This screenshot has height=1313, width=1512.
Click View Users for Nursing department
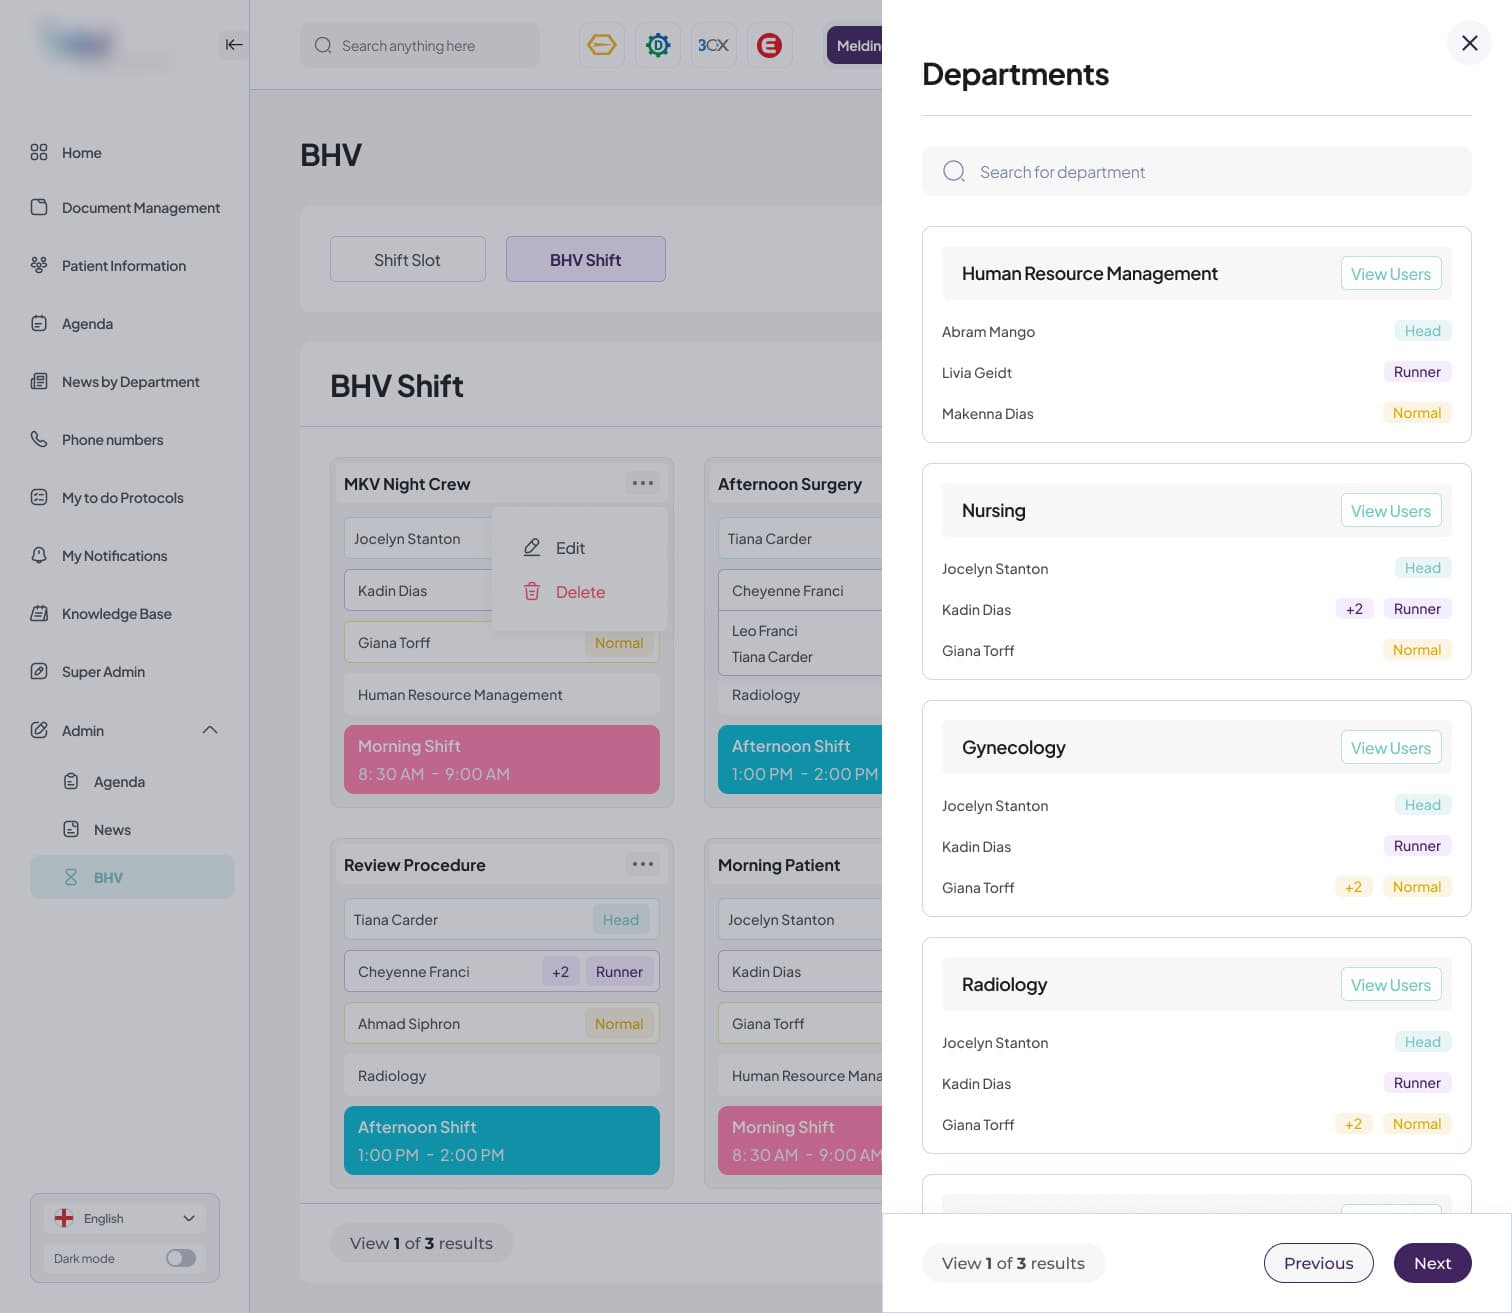pyautogui.click(x=1390, y=511)
